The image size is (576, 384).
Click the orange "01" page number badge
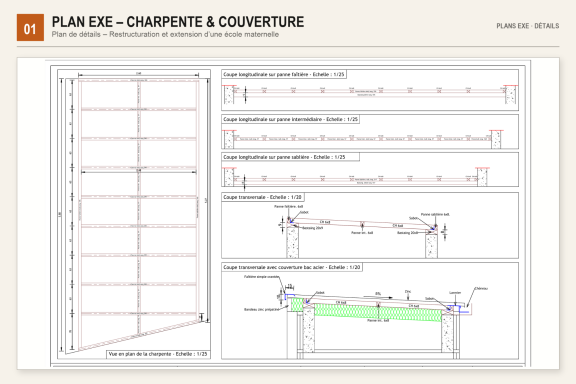pos(30,28)
